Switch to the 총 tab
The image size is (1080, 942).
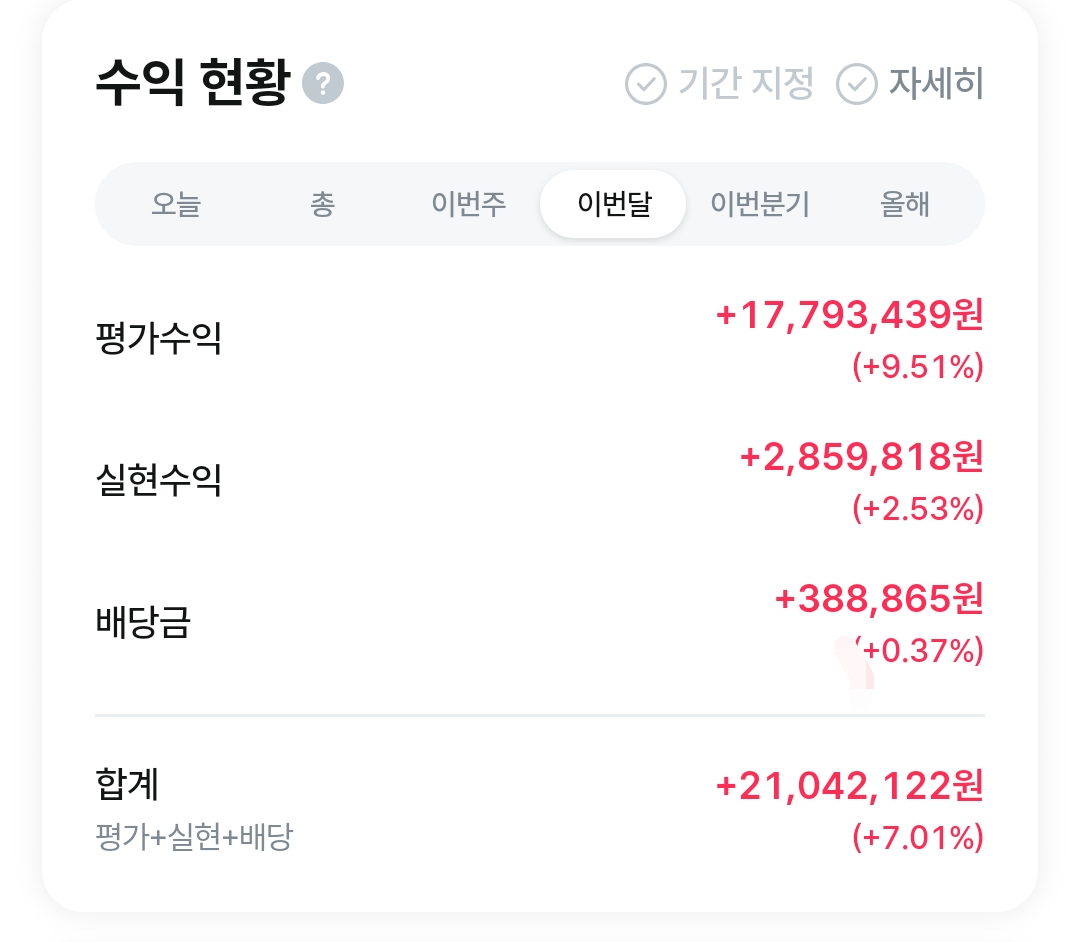(322, 205)
